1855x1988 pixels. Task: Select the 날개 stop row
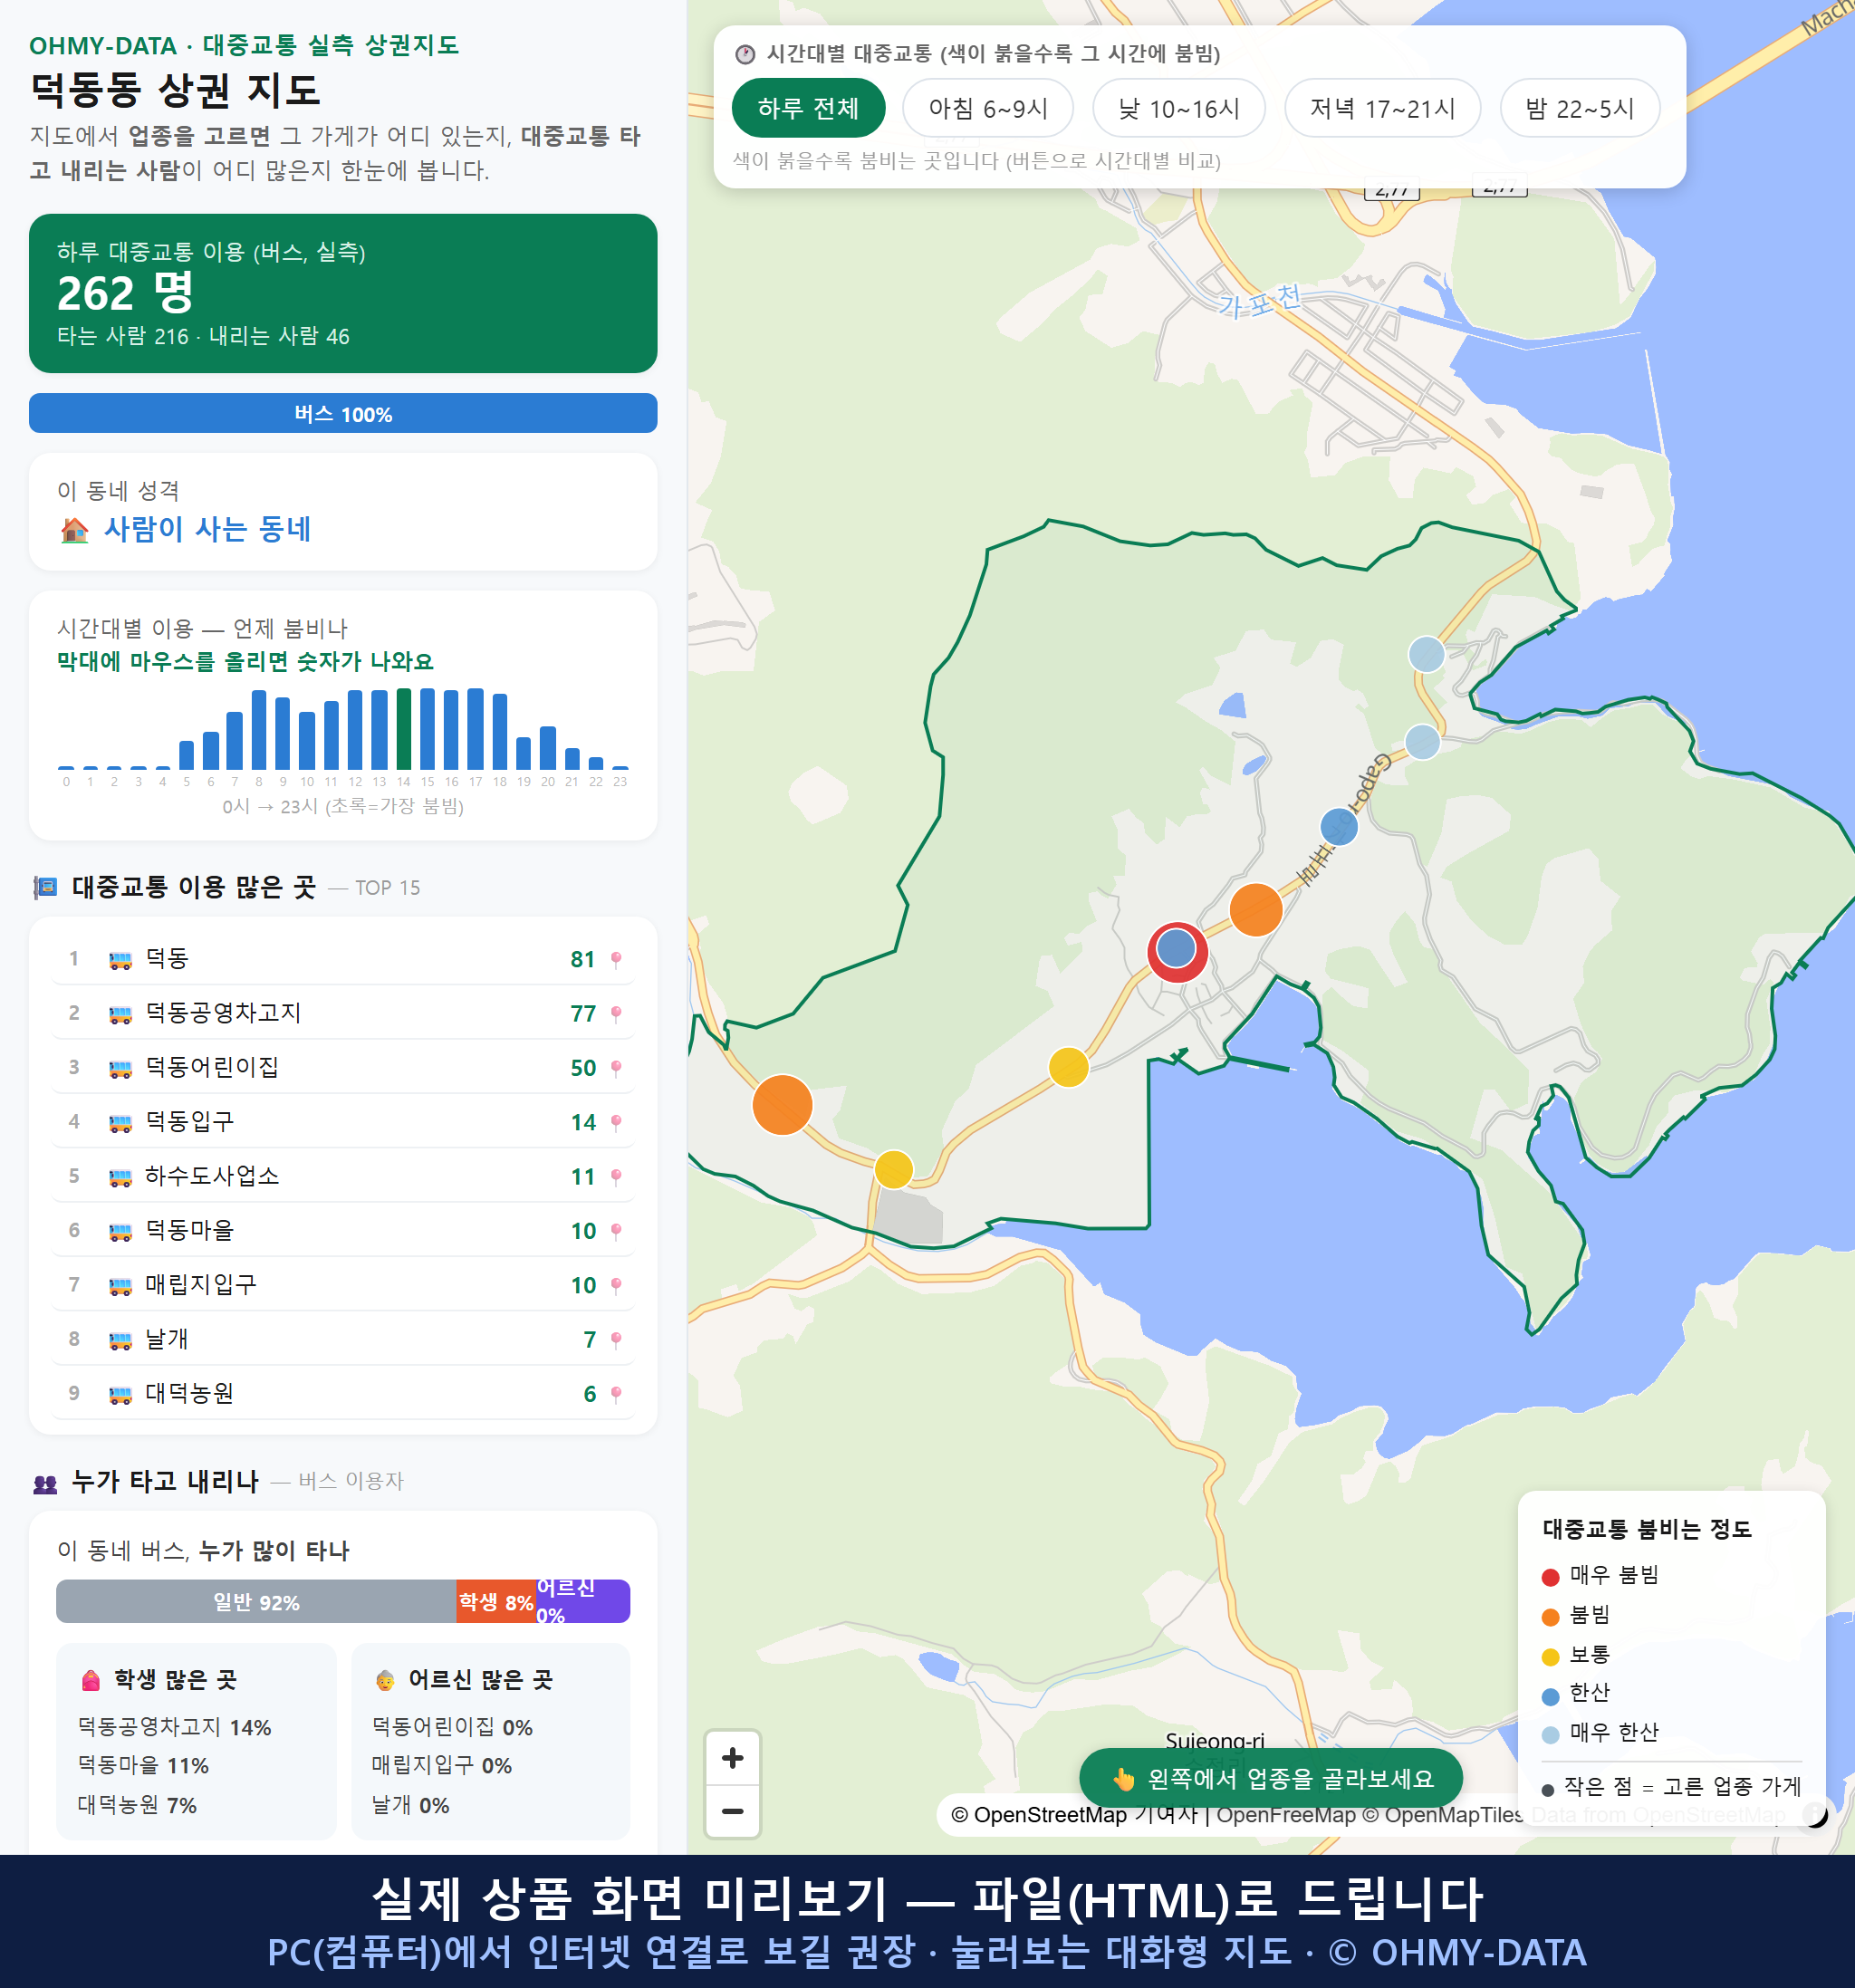coord(343,1339)
